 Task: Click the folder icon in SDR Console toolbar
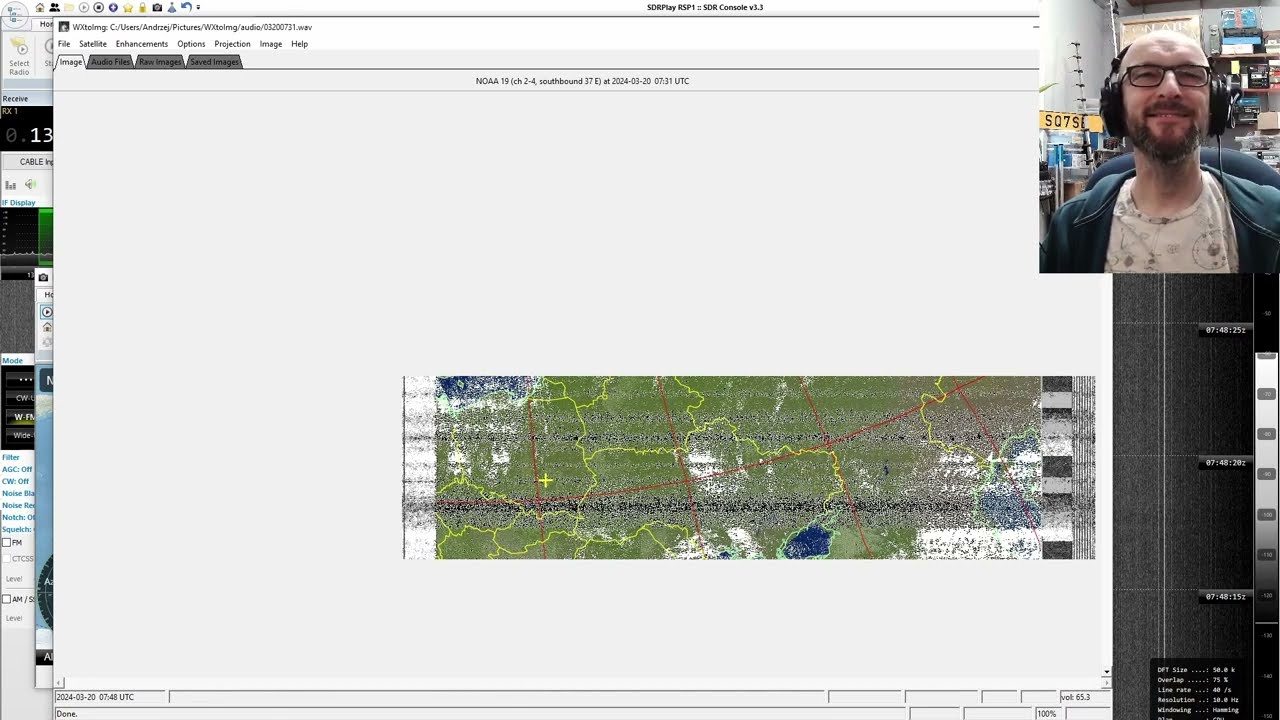69,7
